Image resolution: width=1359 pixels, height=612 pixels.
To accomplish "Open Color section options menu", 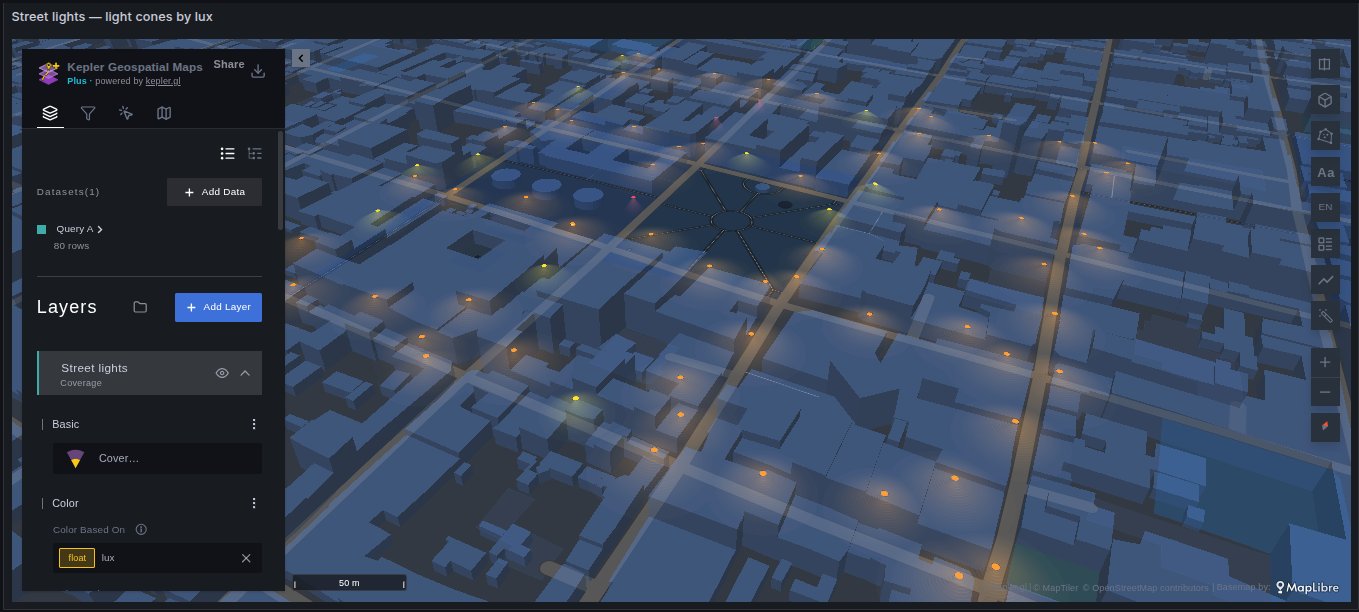I will click(x=254, y=503).
